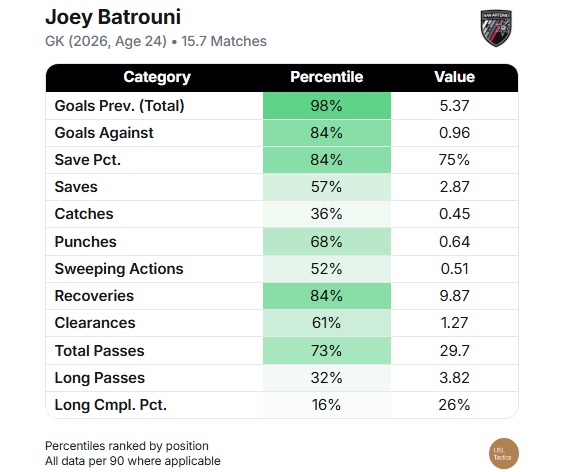Click the Long Passes value 3.82
Viewport: 561px width, 472px height.
pyautogui.click(x=454, y=378)
